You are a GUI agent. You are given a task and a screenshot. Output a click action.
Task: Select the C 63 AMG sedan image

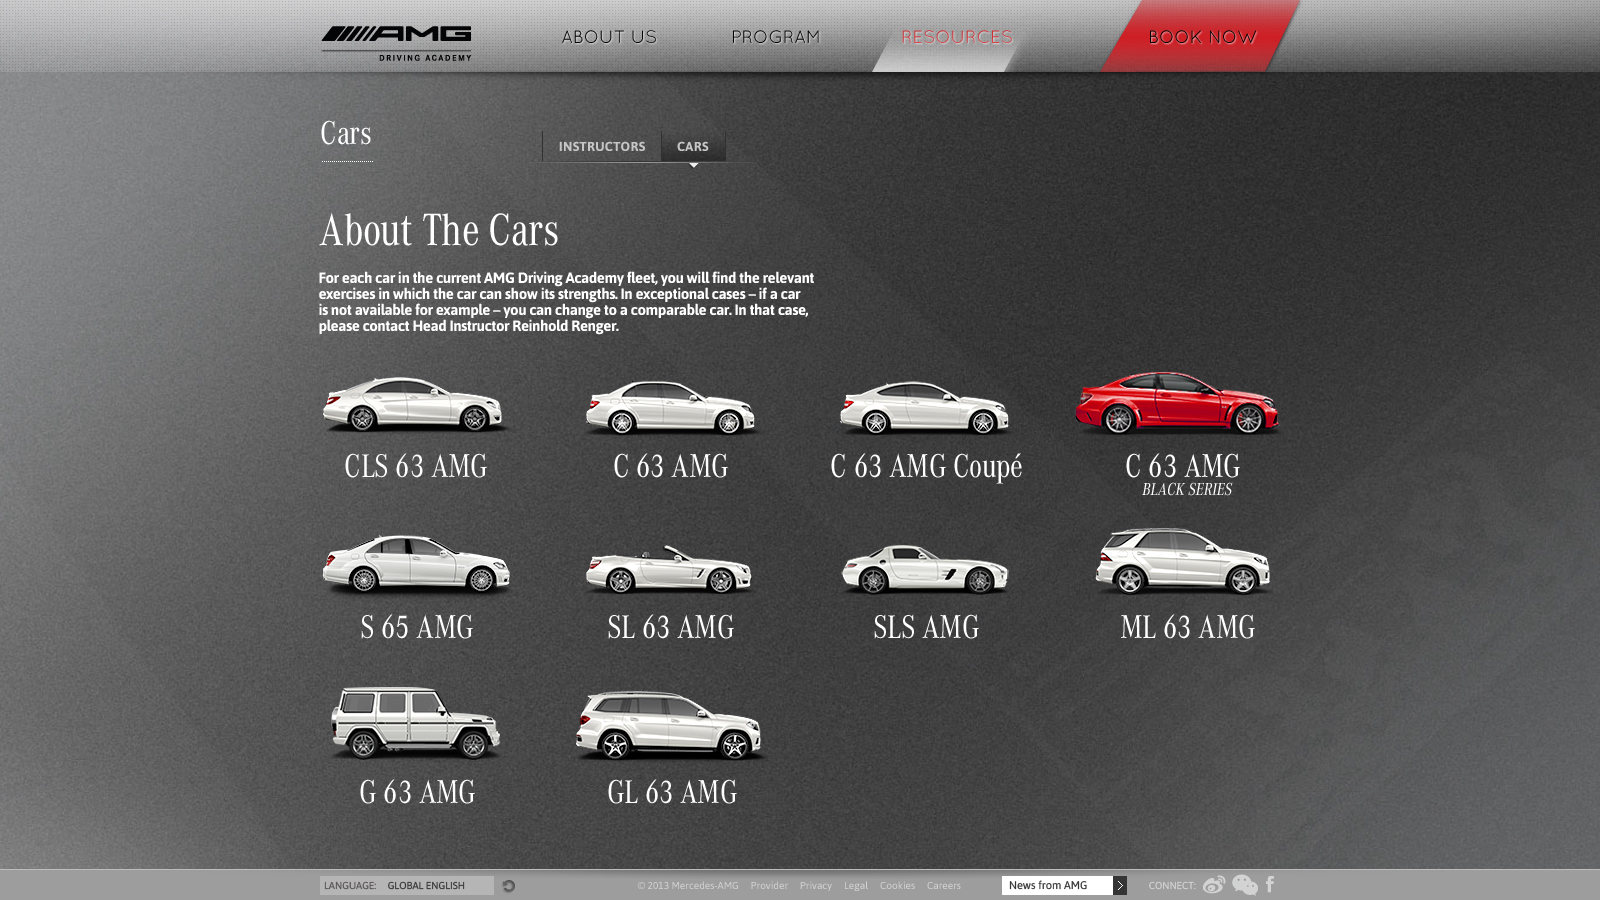click(x=670, y=407)
